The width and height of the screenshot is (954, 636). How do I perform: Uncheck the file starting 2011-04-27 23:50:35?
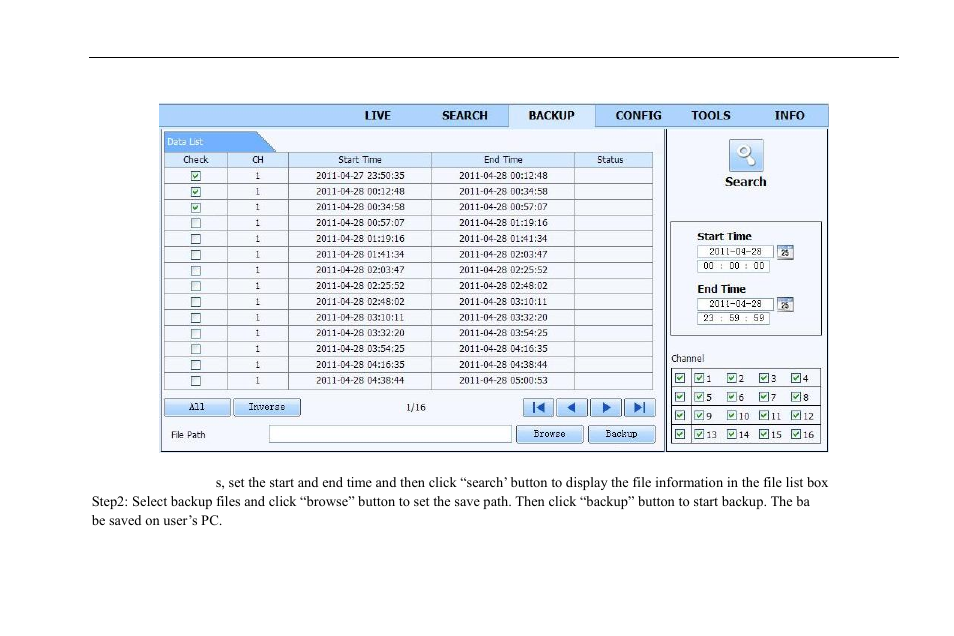(195, 176)
